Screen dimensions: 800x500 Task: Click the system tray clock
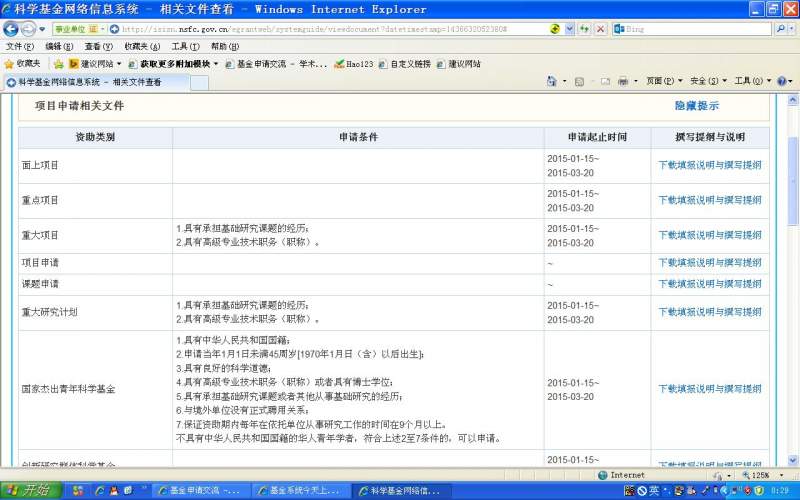click(780, 491)
